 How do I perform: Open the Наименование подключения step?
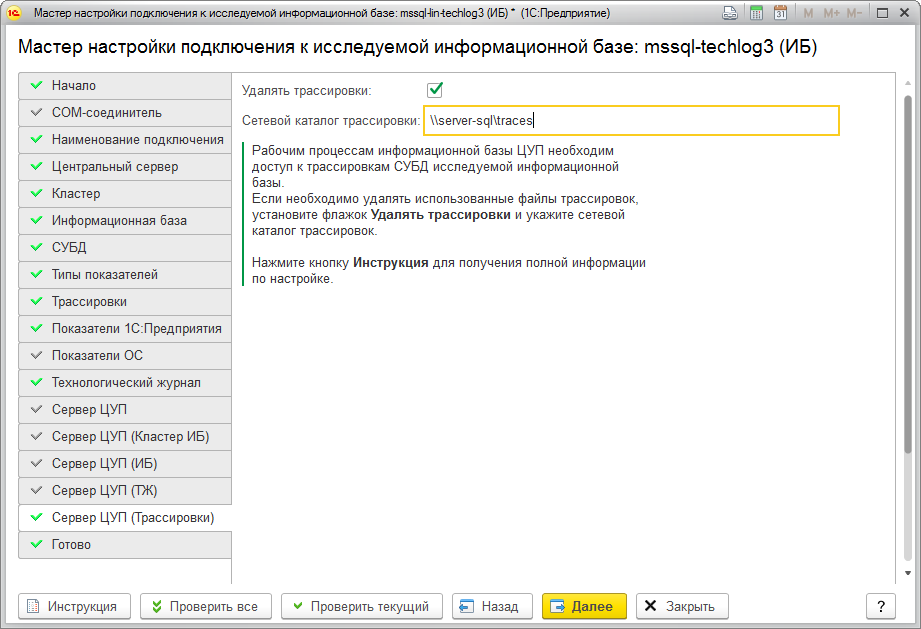pyautogui.click(x=125, y=140)
